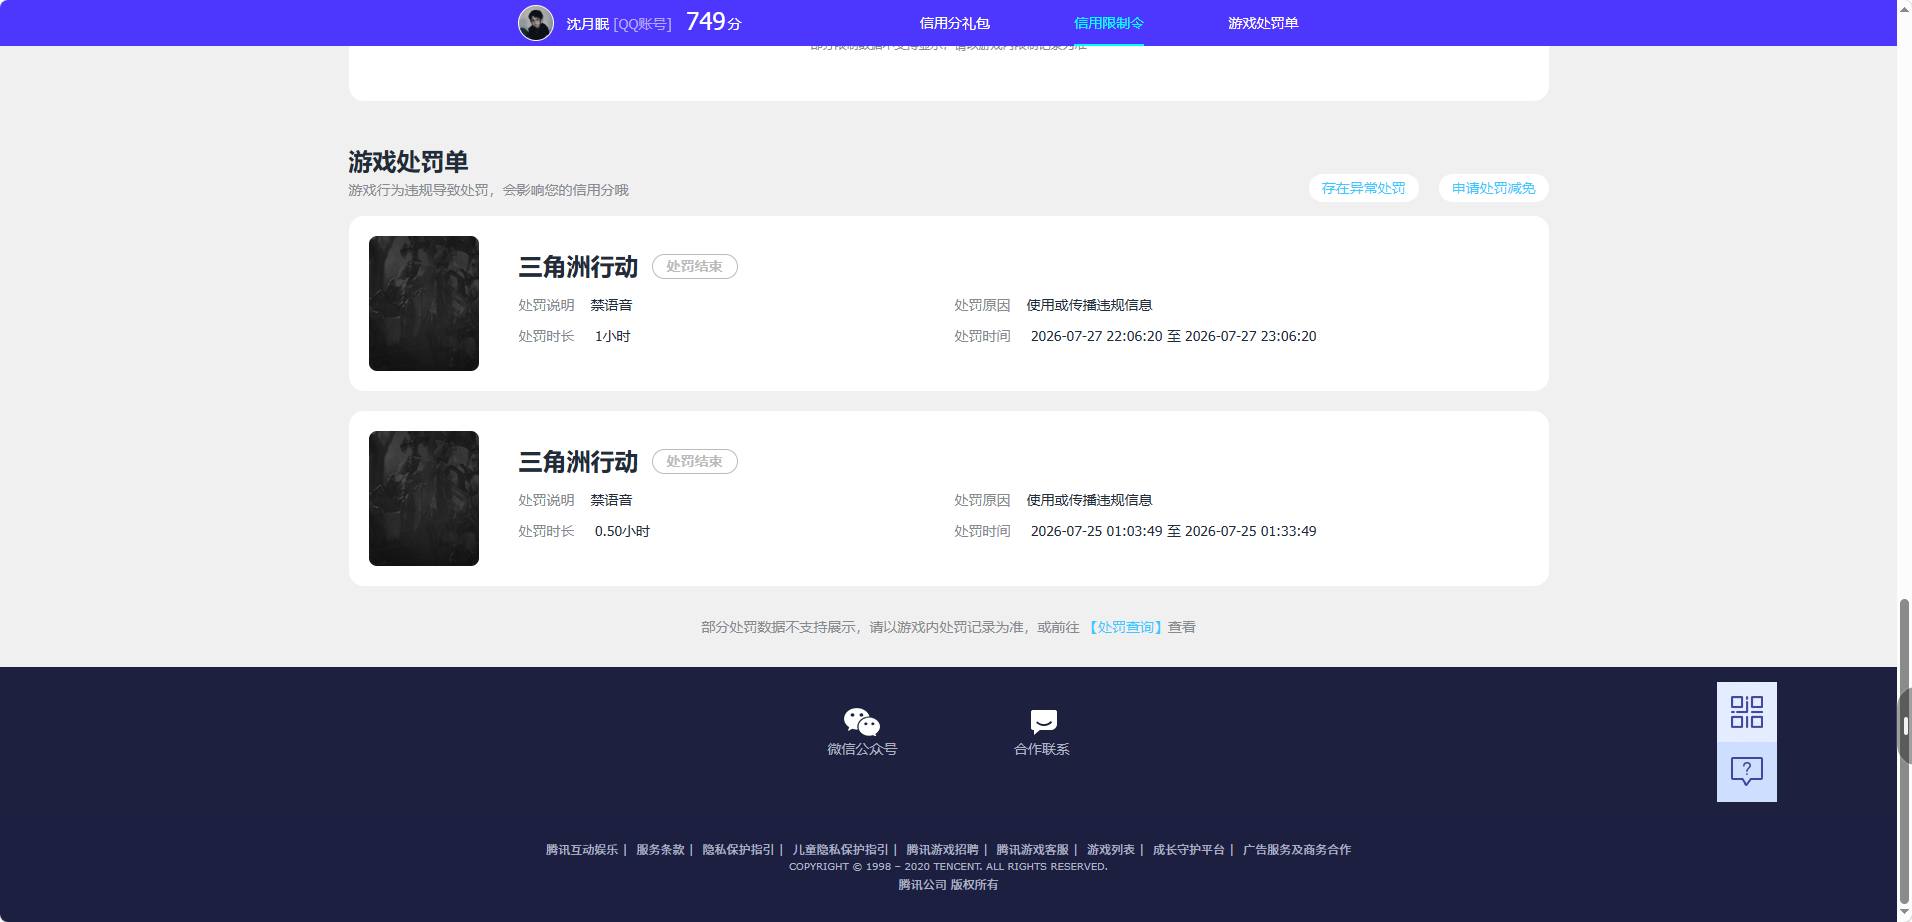Viewport: 1912px width, 922px height.
Task: Go to 游戏处罚单 tab in header
Action: (1263, 23)
